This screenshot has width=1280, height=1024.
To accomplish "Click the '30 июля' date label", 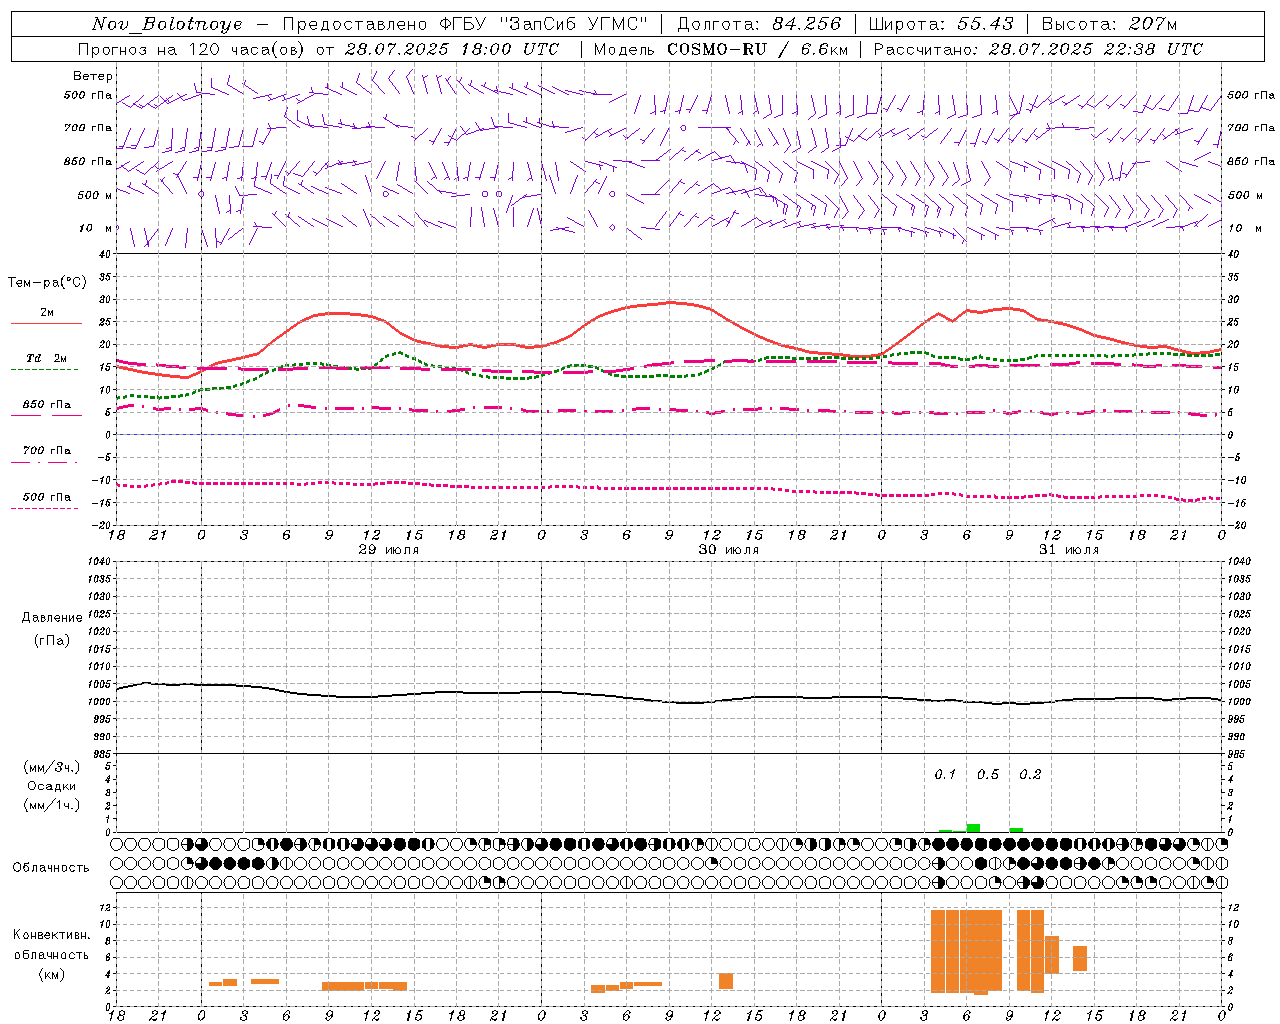I will pos(729,550).
